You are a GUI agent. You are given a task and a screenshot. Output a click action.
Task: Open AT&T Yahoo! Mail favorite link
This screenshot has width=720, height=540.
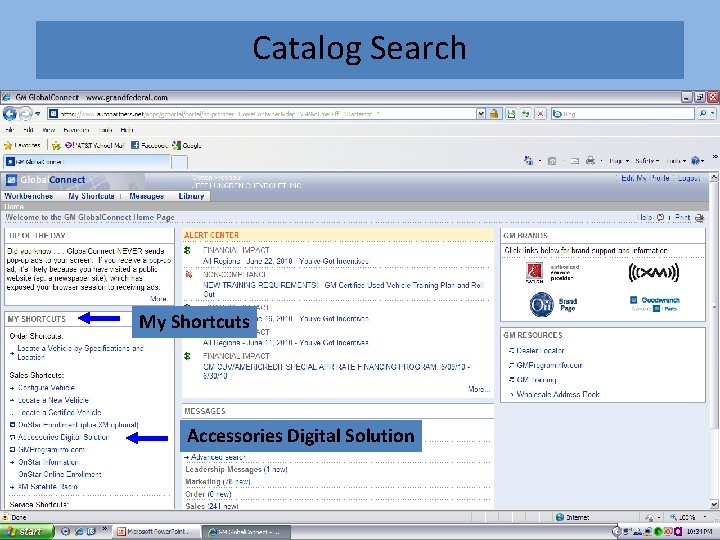(95, 146)
